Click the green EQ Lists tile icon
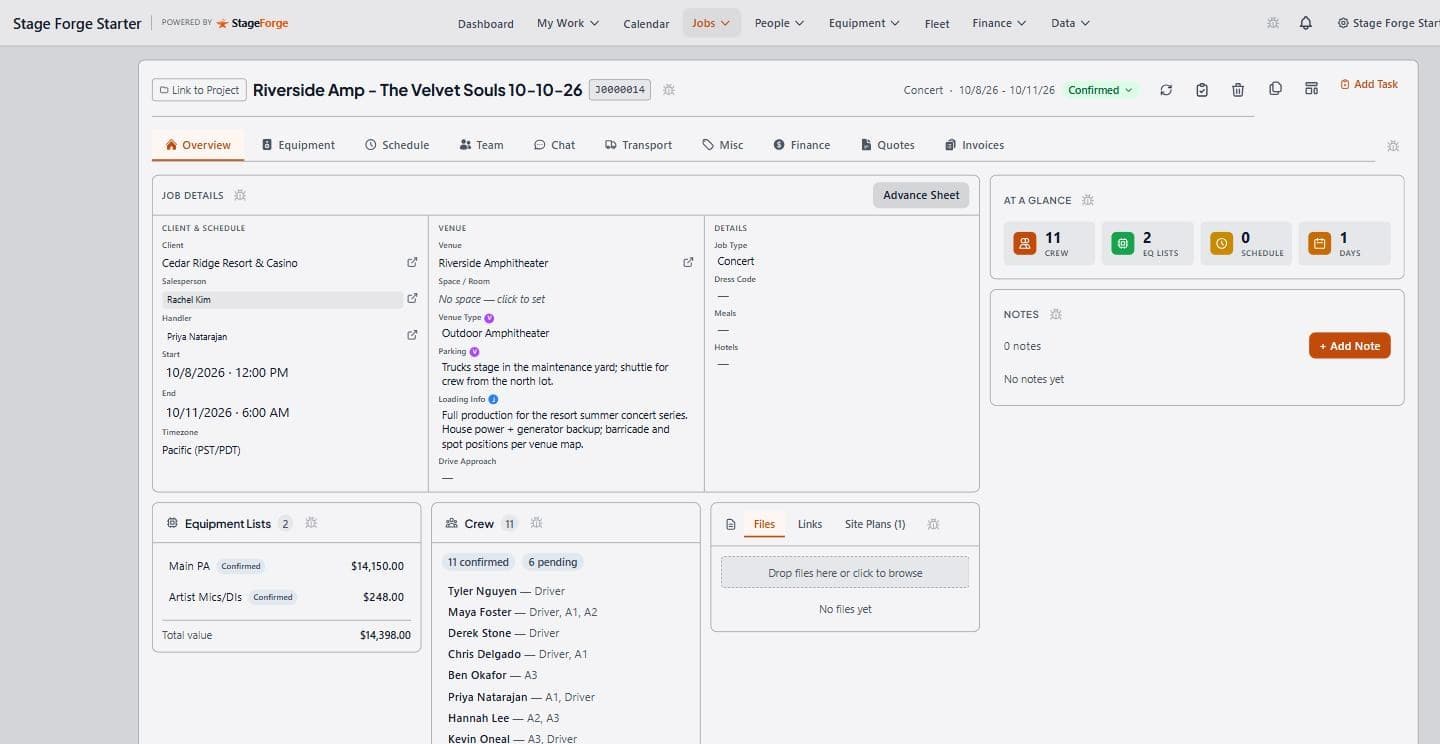1440x744 pixels. 1123,243
